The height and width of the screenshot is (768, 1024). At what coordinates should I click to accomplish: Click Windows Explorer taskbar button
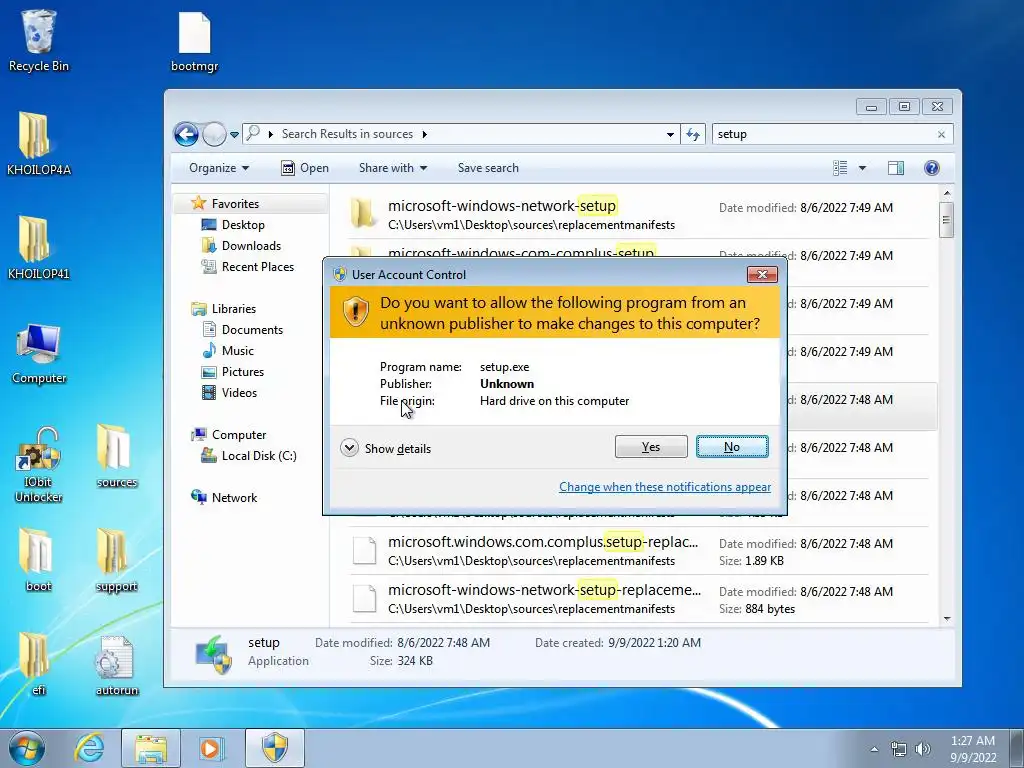click(151, 748)
